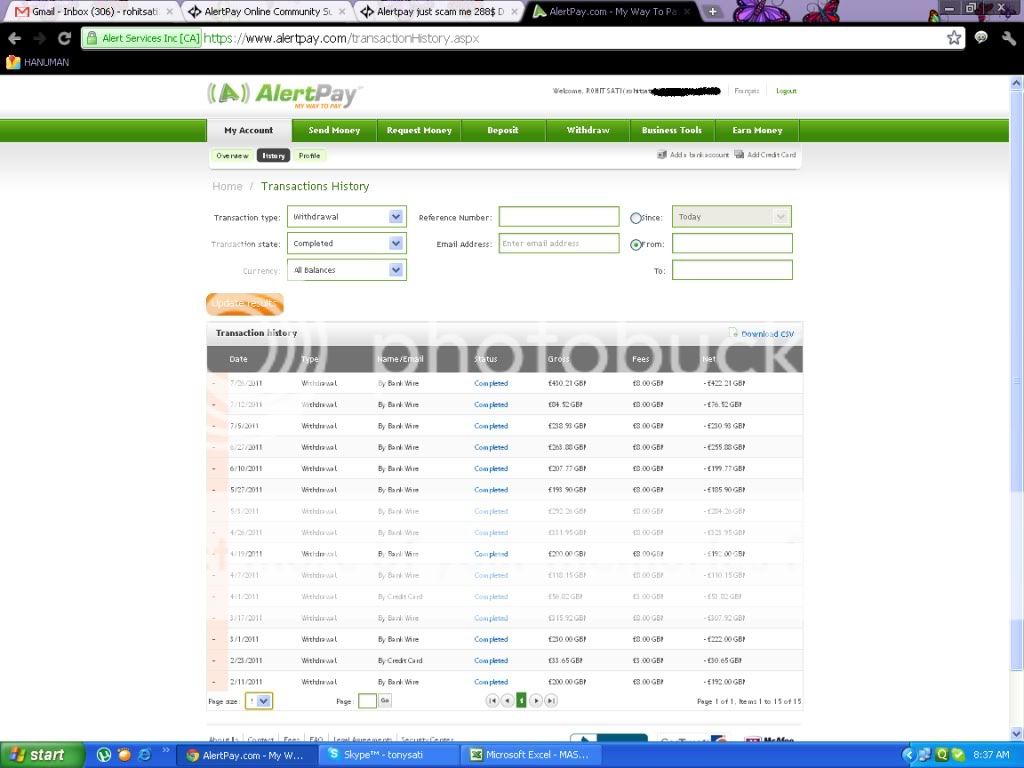The image size is (1024, 768).
Task: Click the Update results button
Action: 245,304
